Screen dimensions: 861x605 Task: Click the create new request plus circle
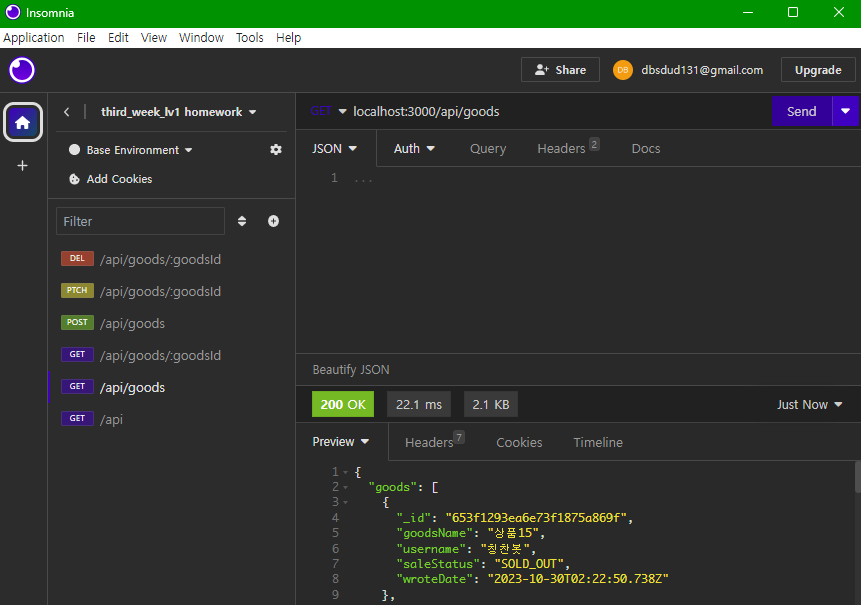click(273, 221)
